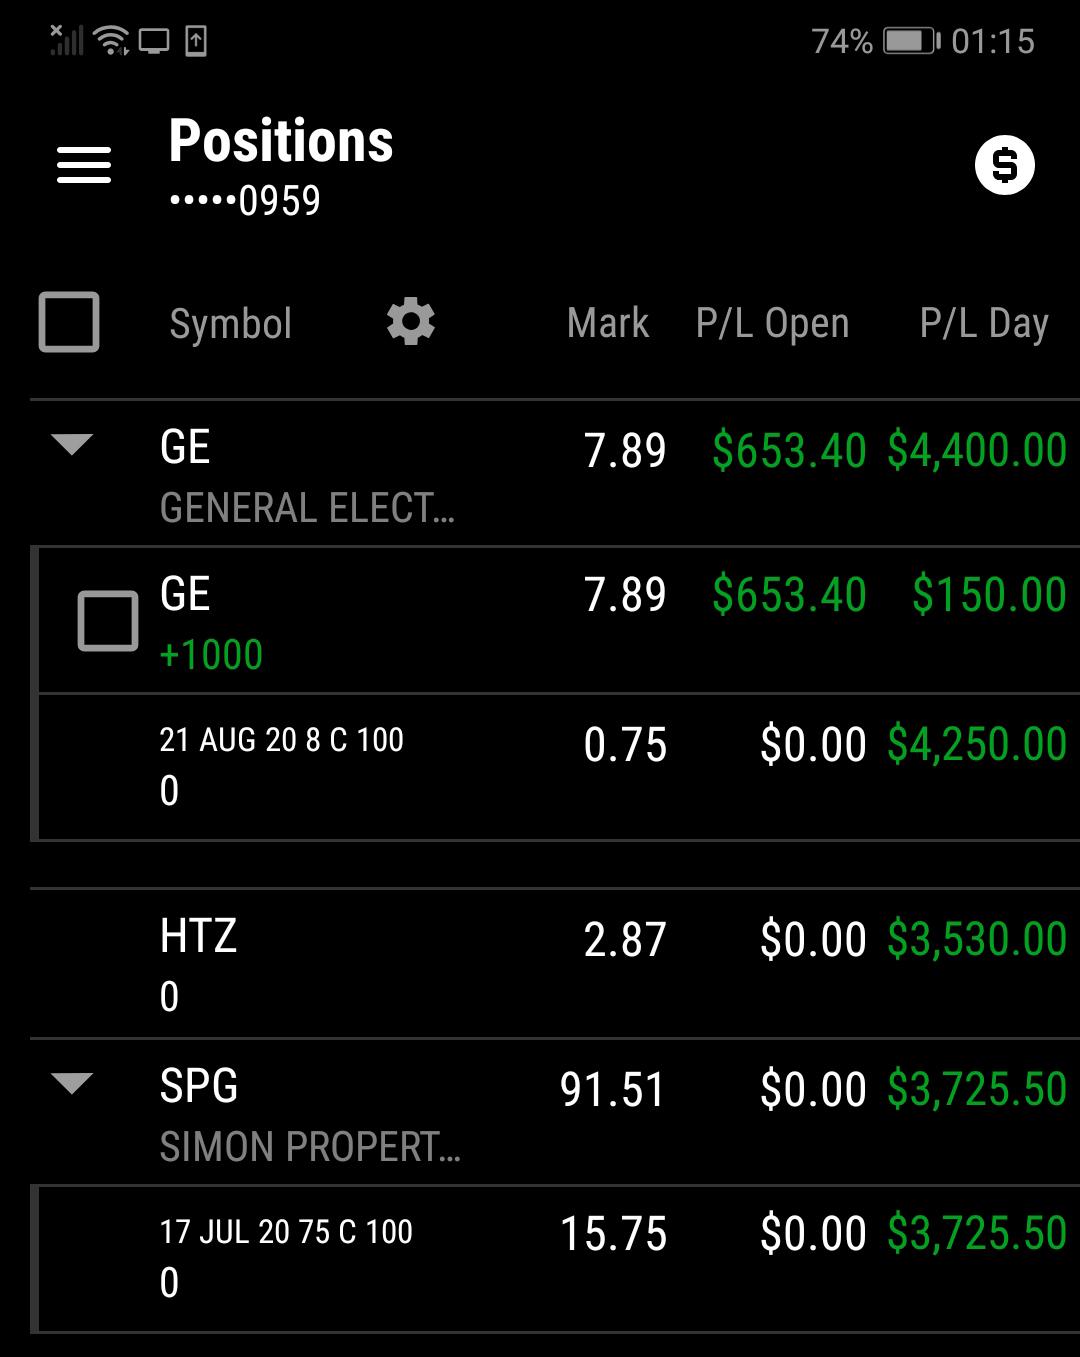Check the GE +1000 position checkbox
Viewport: 1080px width, 1357px height.
point(108,621)
